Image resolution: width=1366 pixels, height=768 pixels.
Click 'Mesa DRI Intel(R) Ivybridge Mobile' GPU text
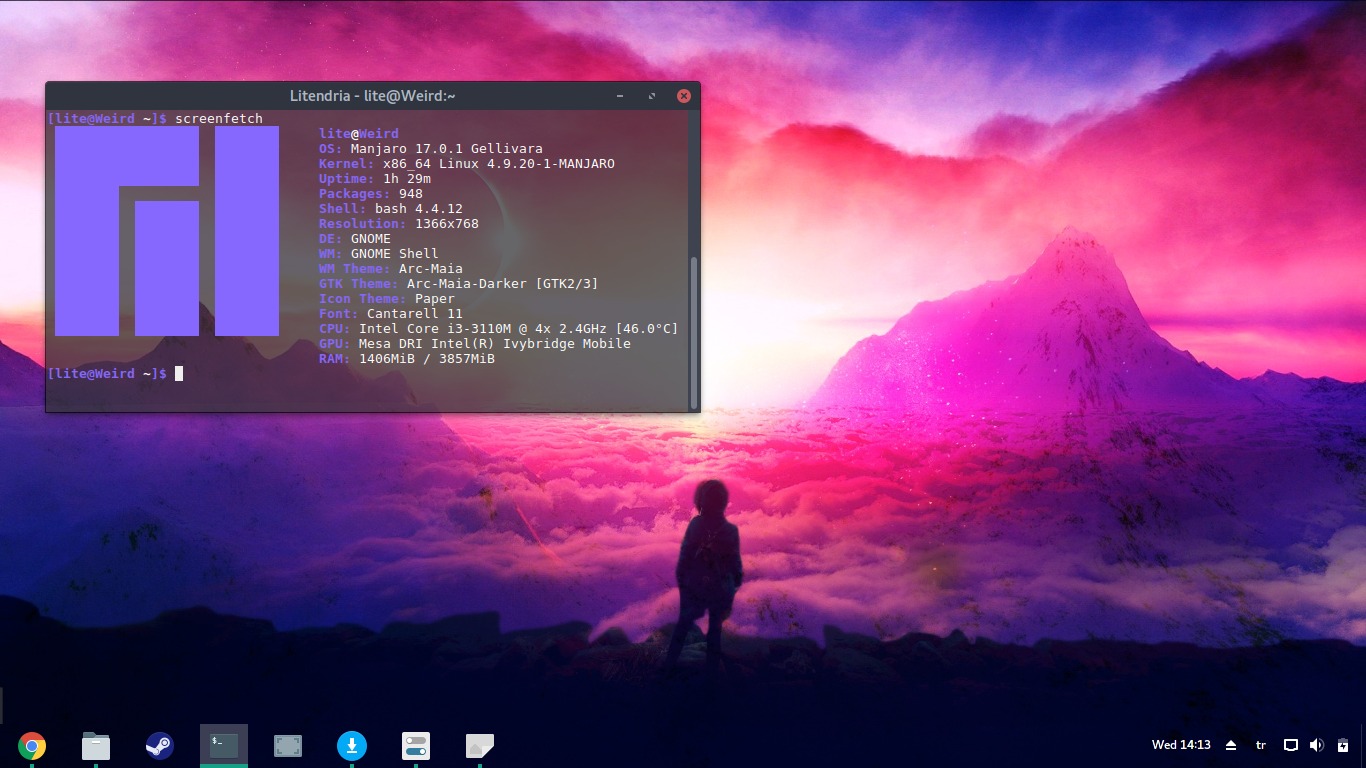495,344
